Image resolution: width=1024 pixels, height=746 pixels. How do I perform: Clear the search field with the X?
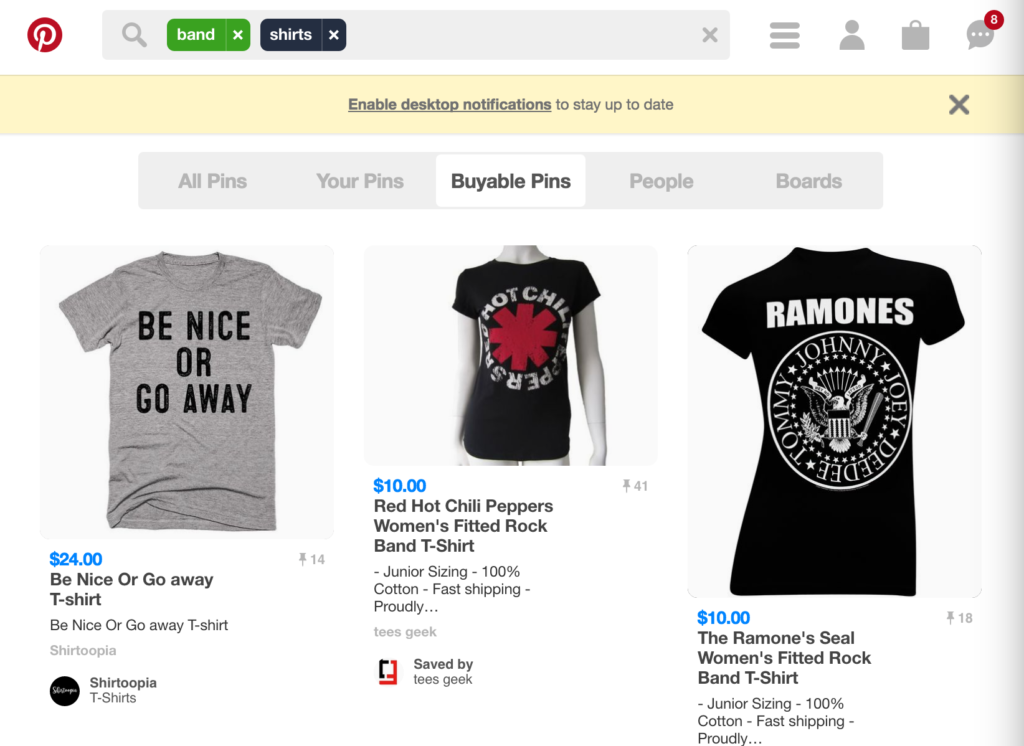[x=709, y=33]
